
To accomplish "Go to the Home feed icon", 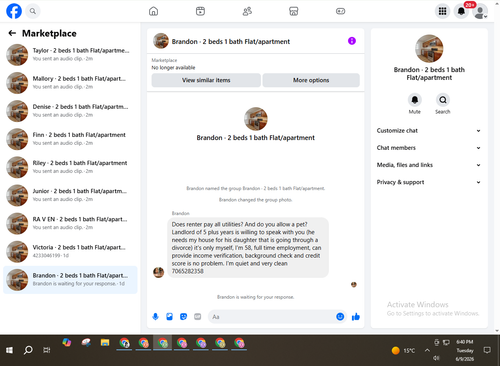I will [153, 11].
